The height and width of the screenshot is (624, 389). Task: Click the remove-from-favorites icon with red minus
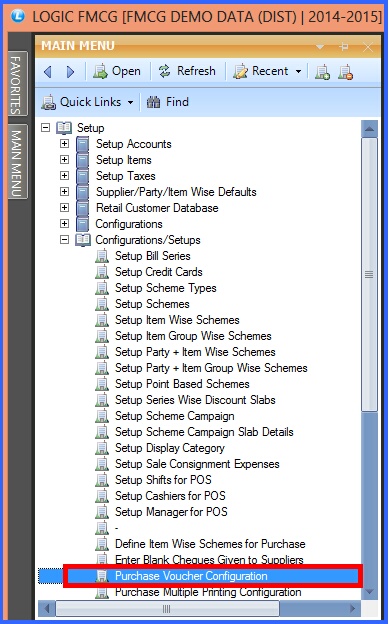345,72
